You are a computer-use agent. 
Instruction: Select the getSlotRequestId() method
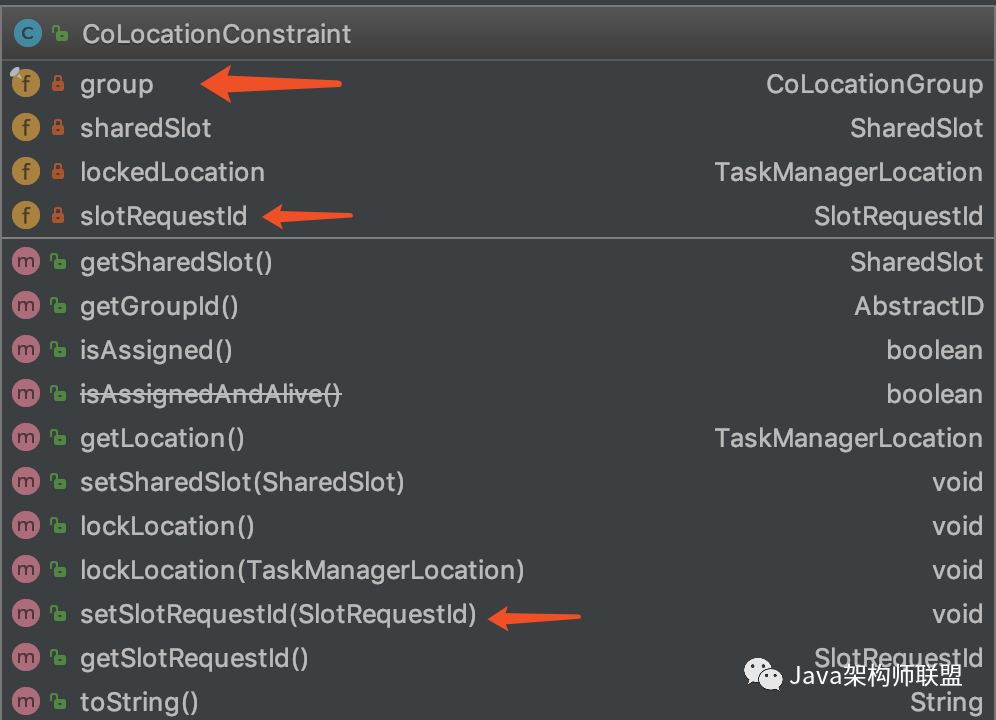pos(194,658)
